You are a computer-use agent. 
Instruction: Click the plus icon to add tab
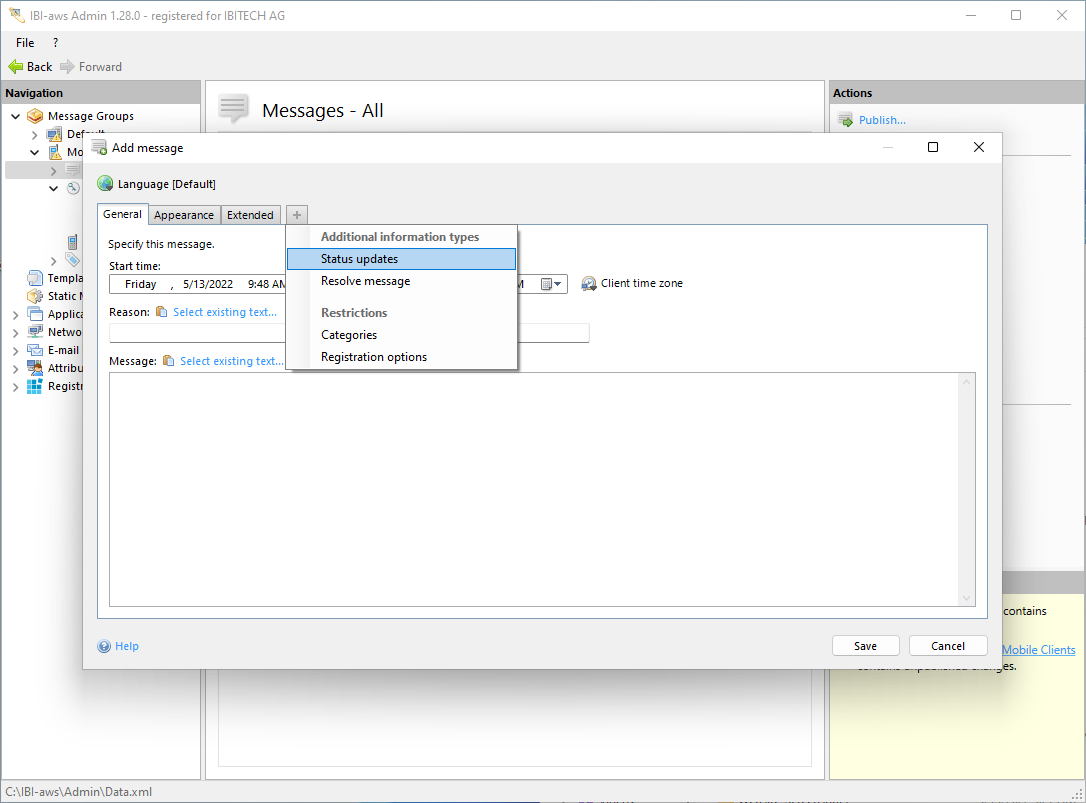click(297, 215)
